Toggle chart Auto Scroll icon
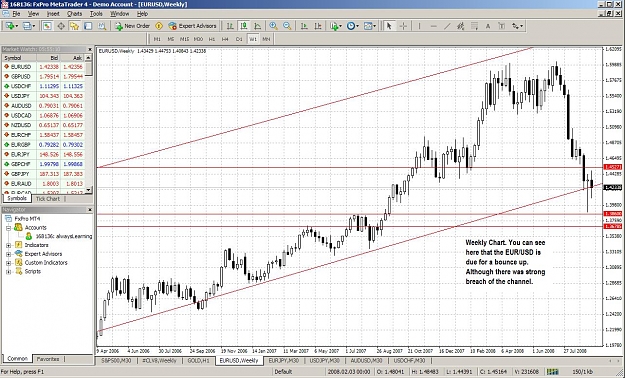Viewport: 625px width, 378px height. [304, 26]
